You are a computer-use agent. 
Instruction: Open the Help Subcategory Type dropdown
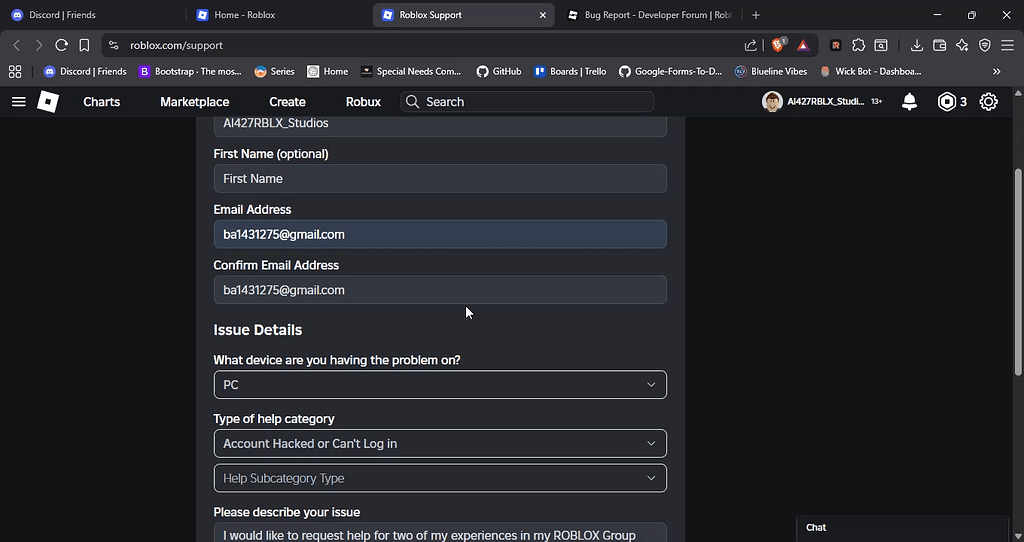coord(440,478)
